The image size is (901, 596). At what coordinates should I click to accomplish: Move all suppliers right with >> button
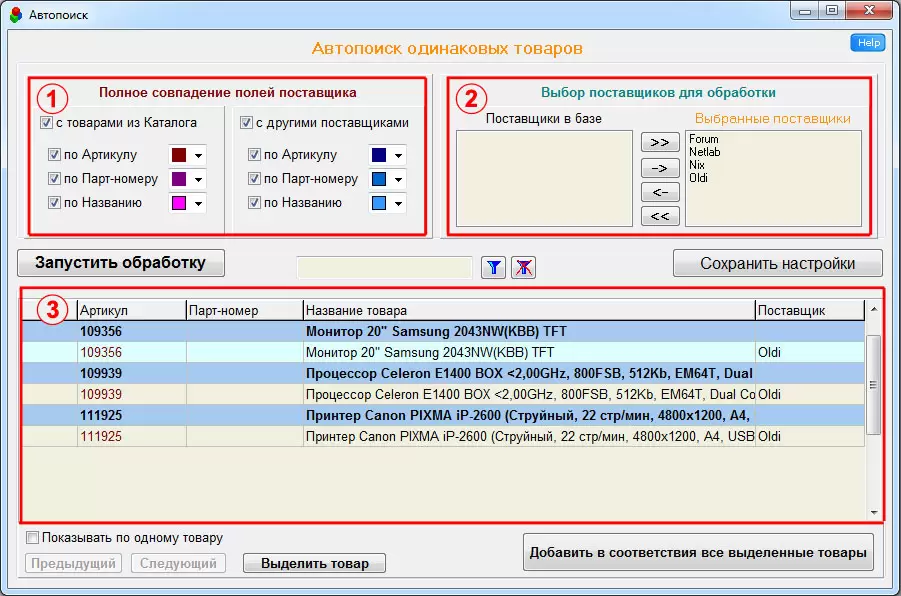point(659,142)
